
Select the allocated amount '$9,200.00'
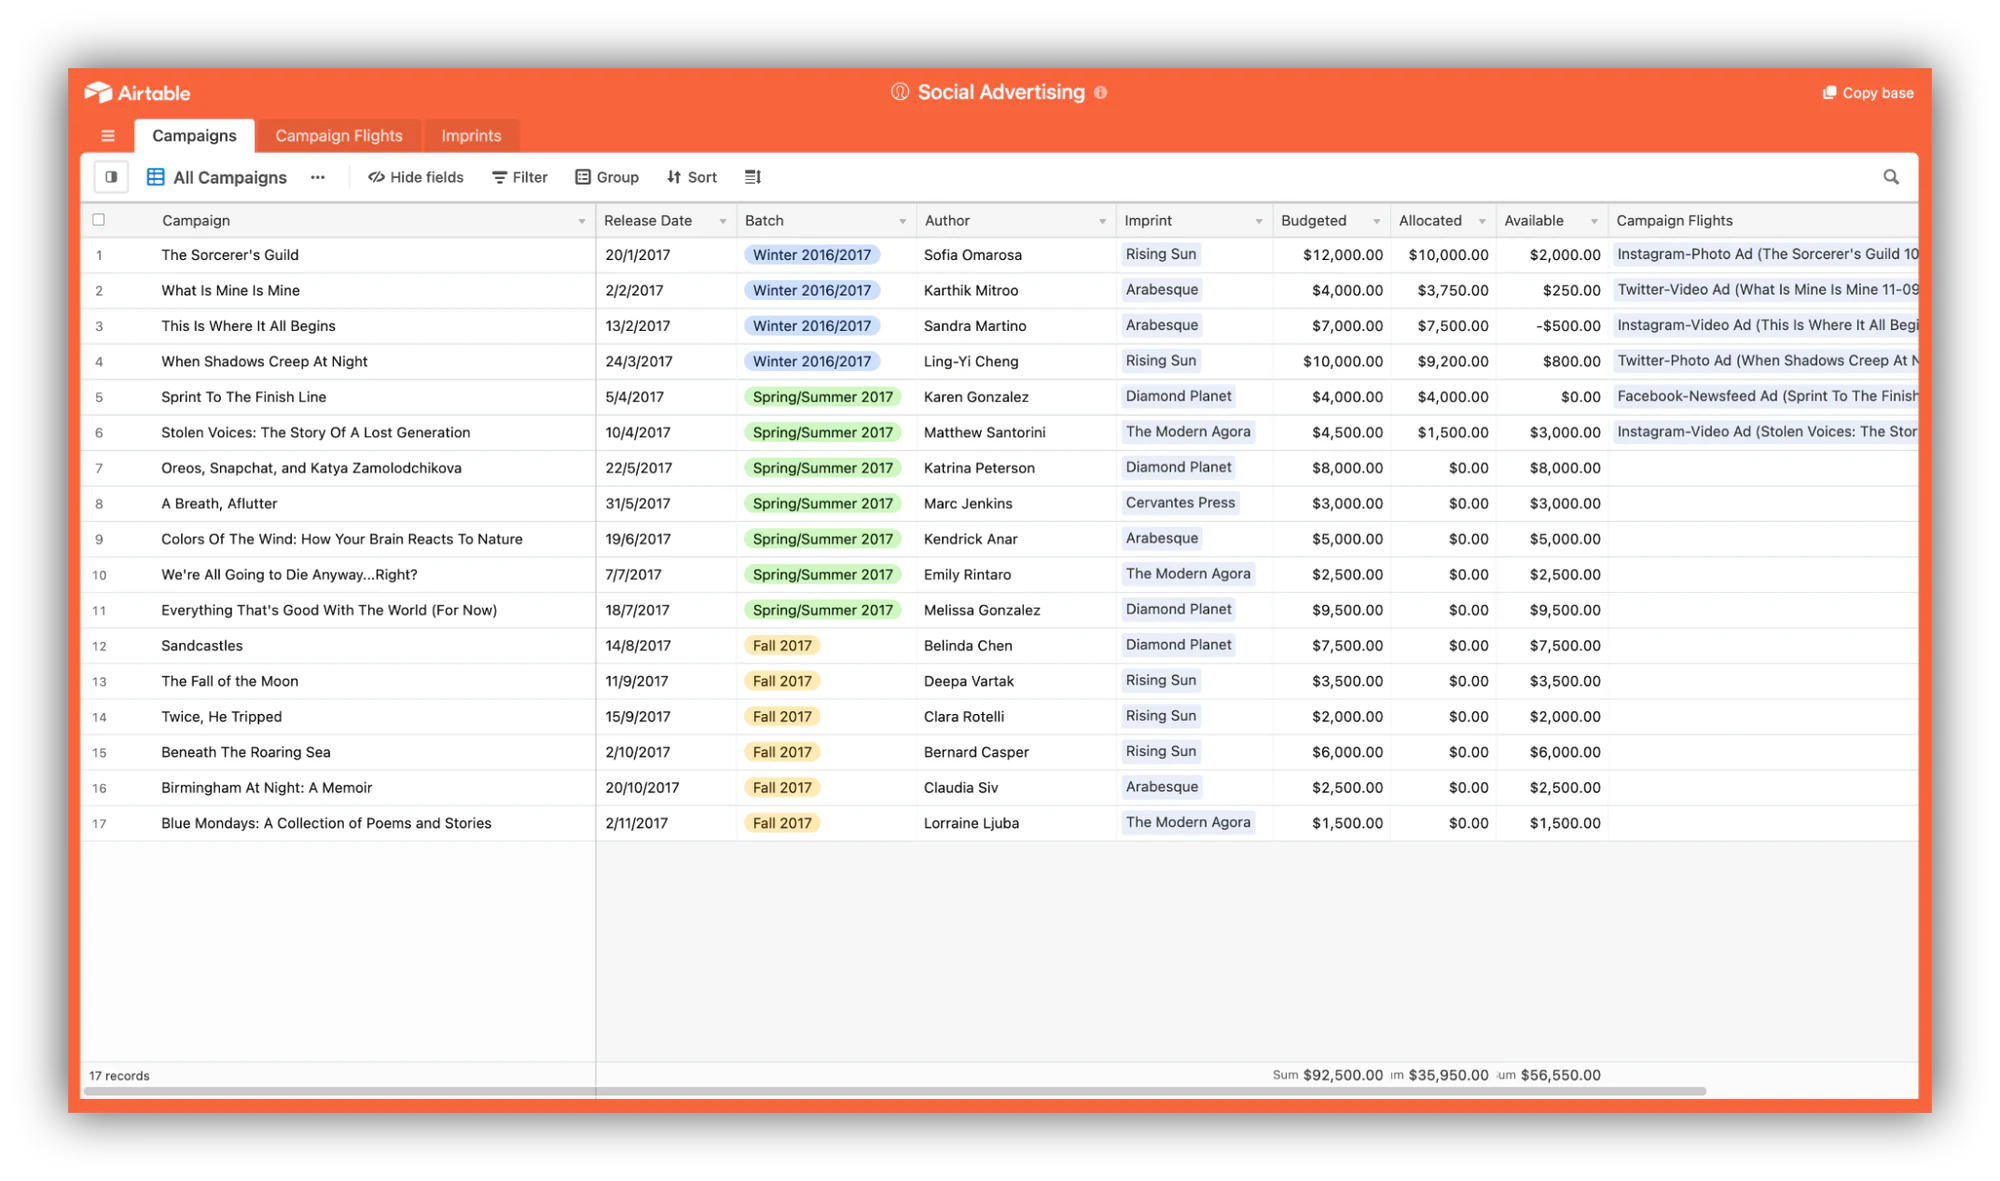click(x=1444, y=362)
